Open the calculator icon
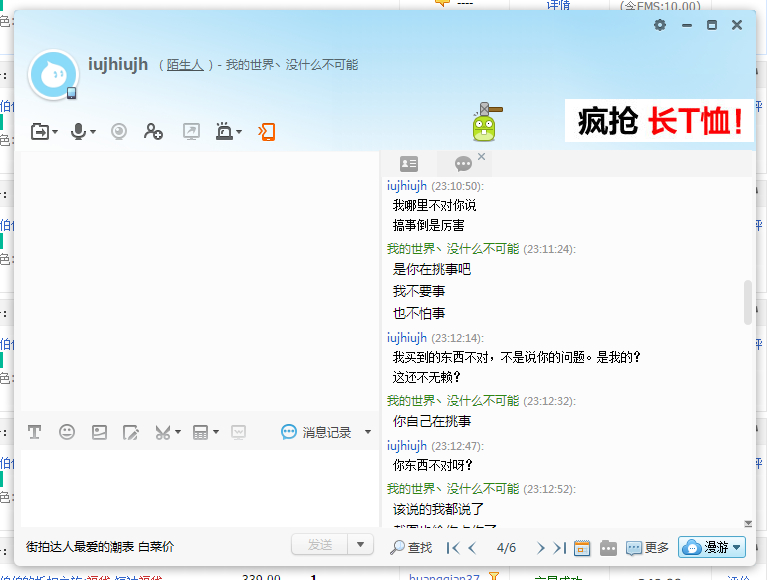Viewport: 770px width, 580px height. 200,432
